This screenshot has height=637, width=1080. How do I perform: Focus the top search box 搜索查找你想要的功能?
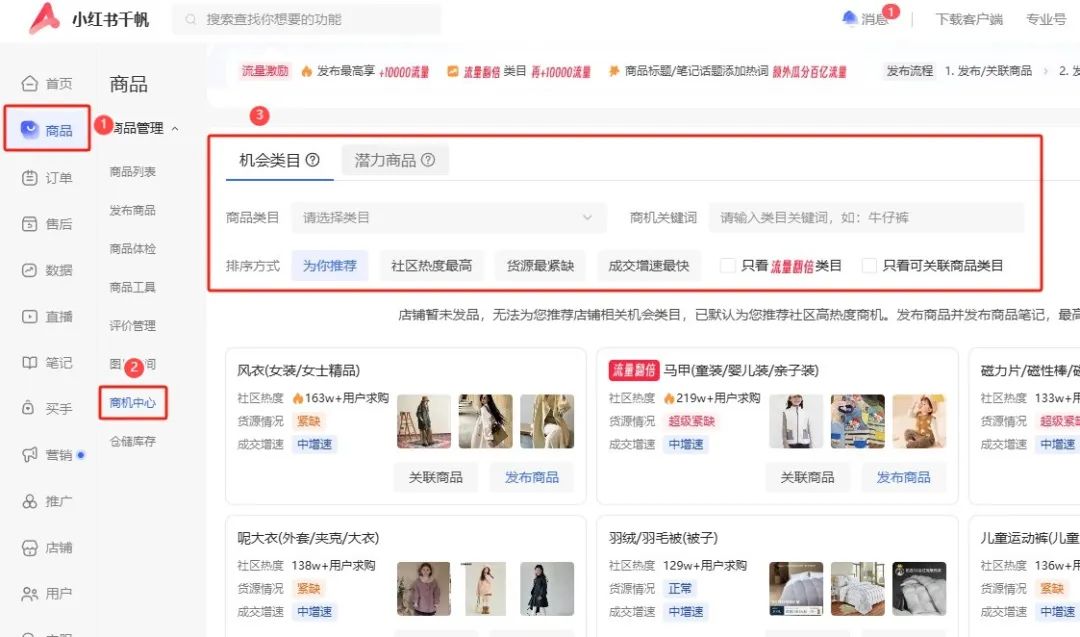307,19
